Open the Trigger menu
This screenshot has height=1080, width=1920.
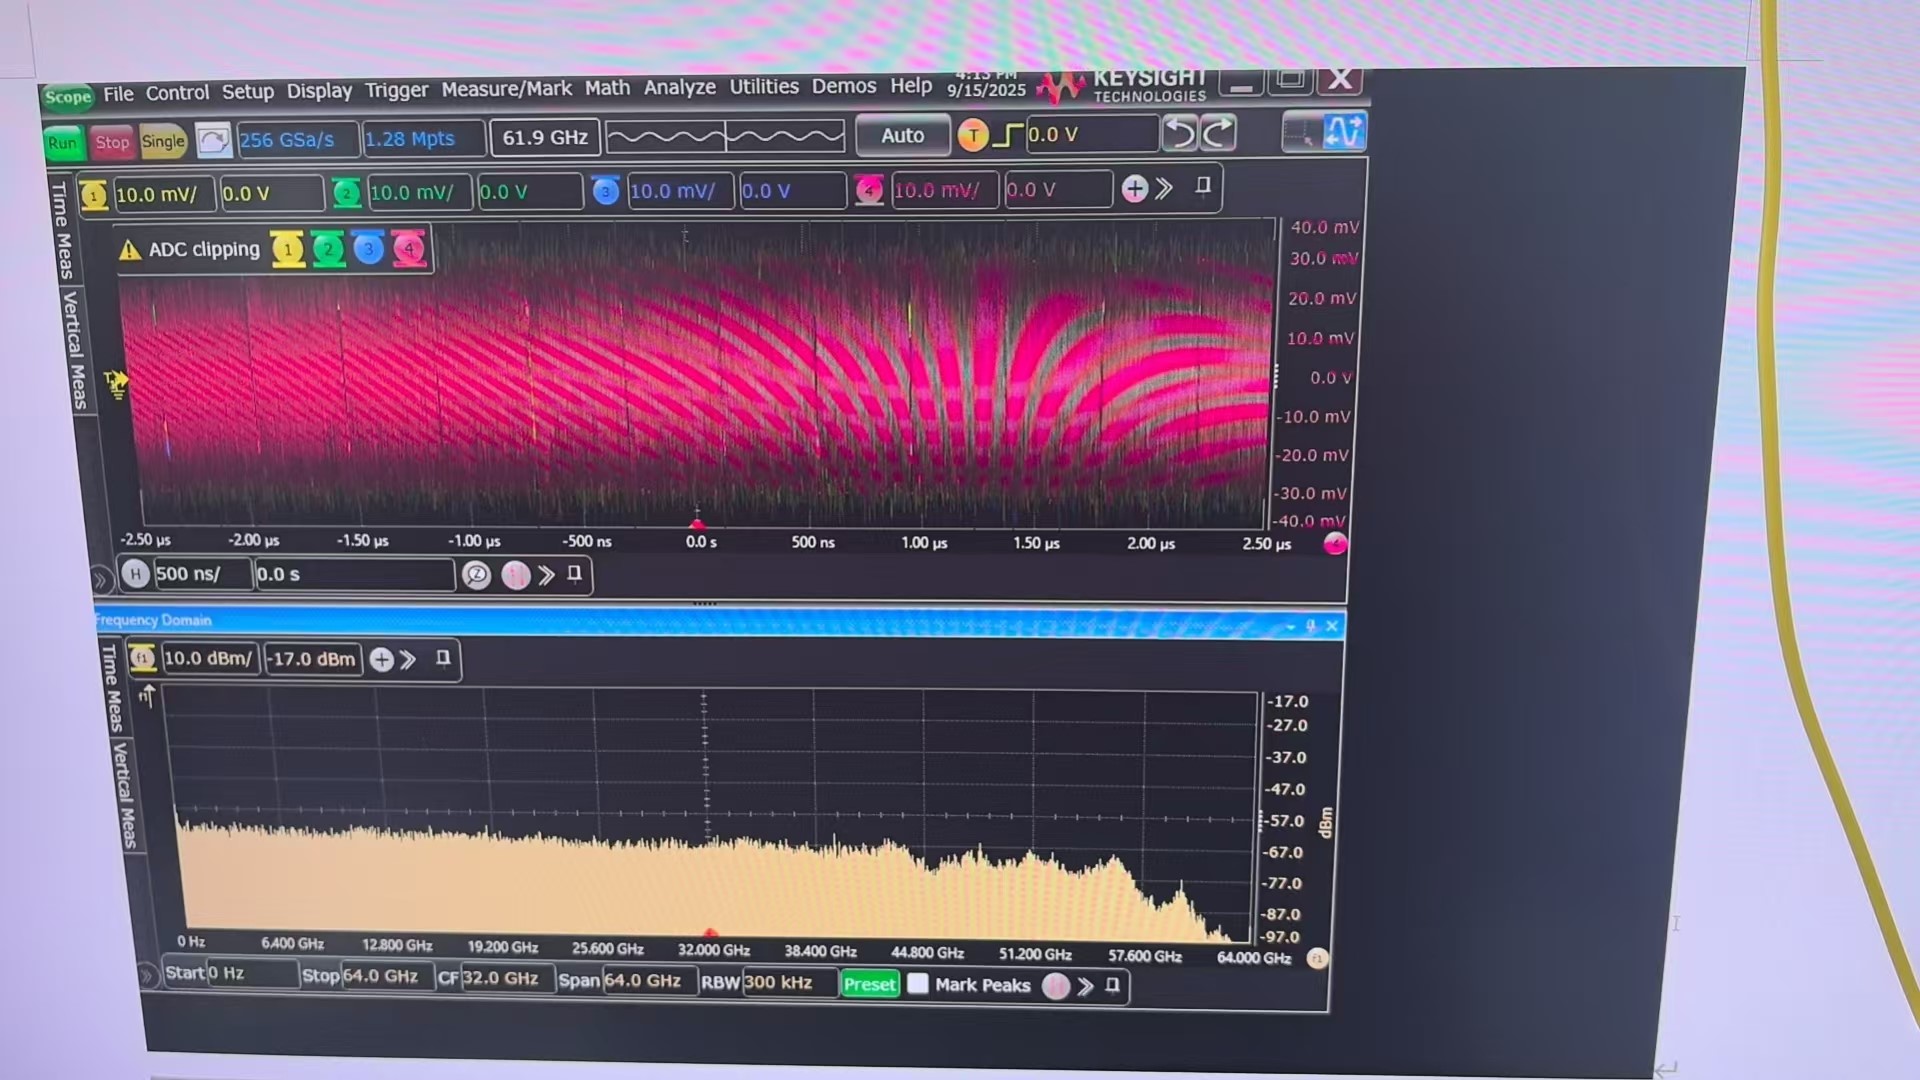(x=396, y=91)
